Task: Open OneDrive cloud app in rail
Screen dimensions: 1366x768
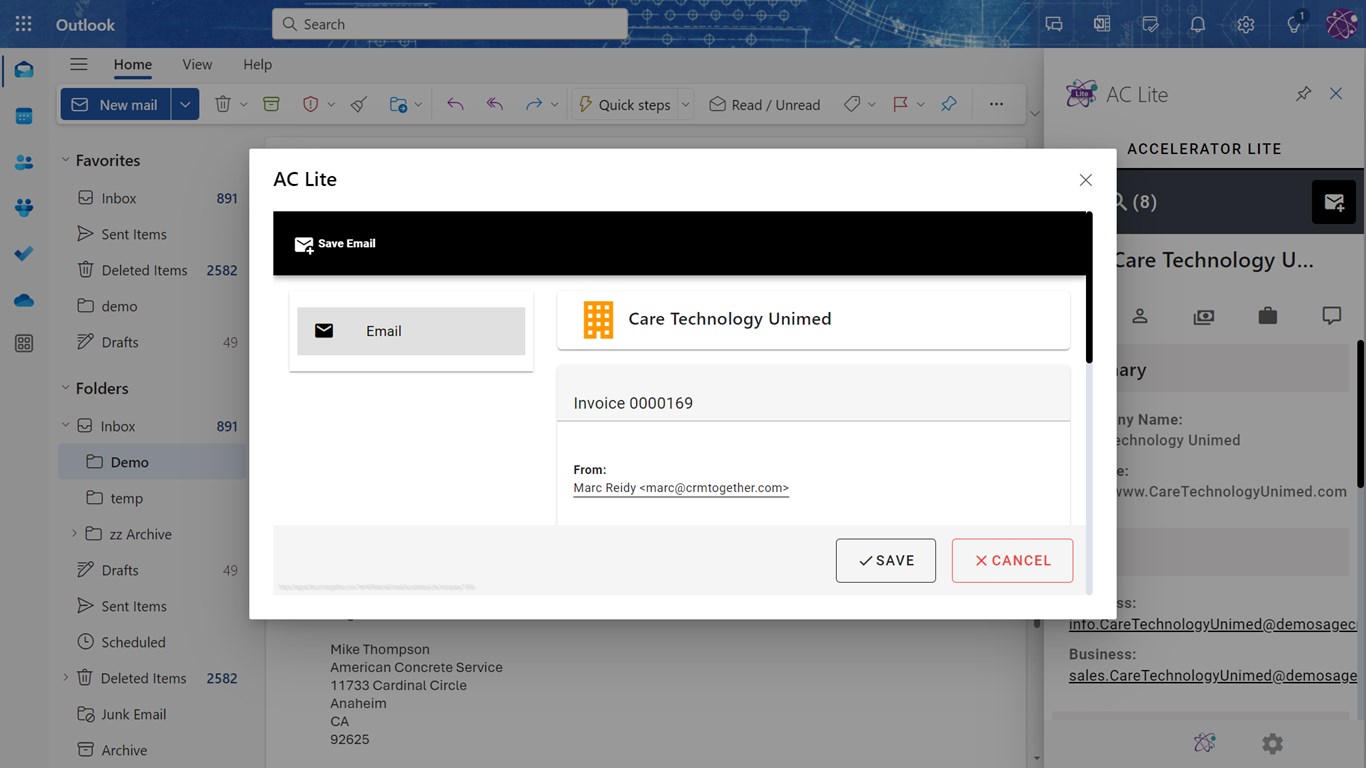Action: click(x=24, y=300)
